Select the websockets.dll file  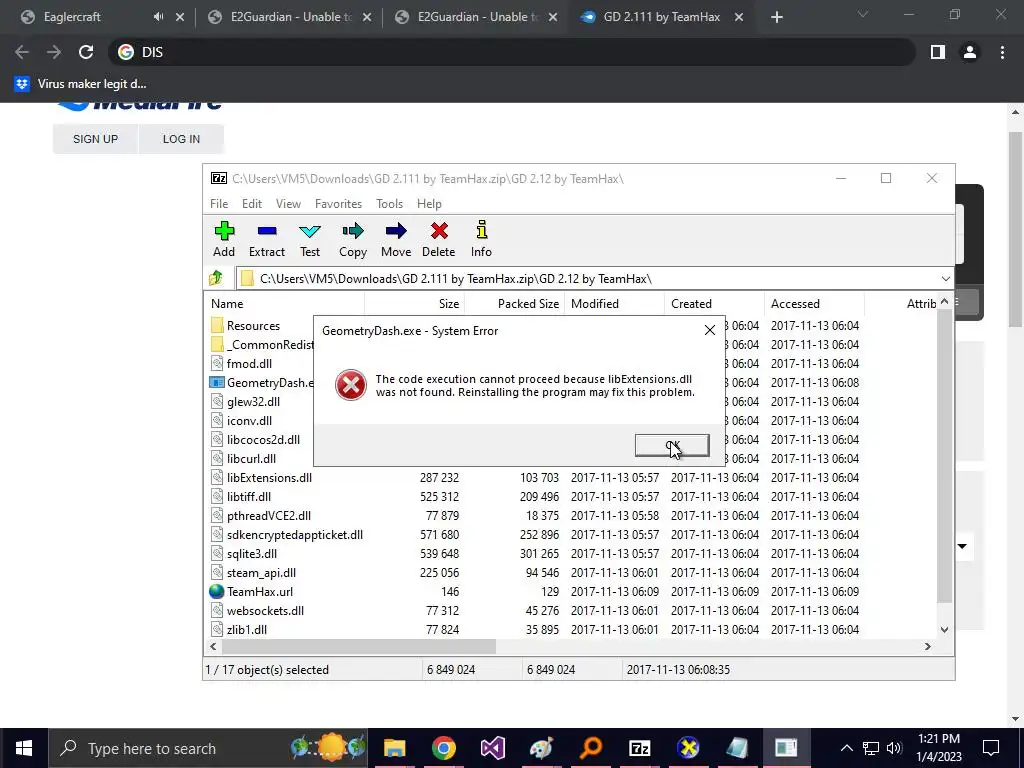point(265,611)
